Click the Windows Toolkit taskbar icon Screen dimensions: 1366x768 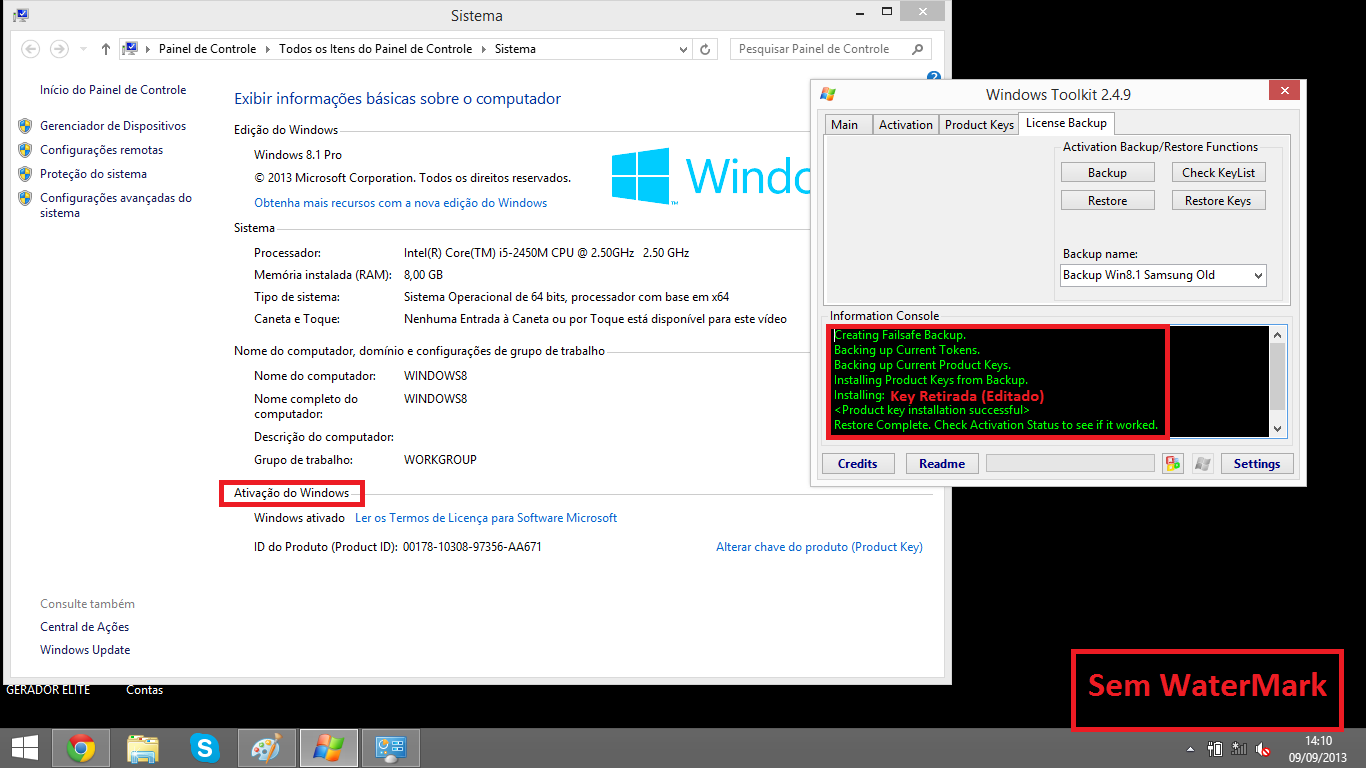[328, 747]
